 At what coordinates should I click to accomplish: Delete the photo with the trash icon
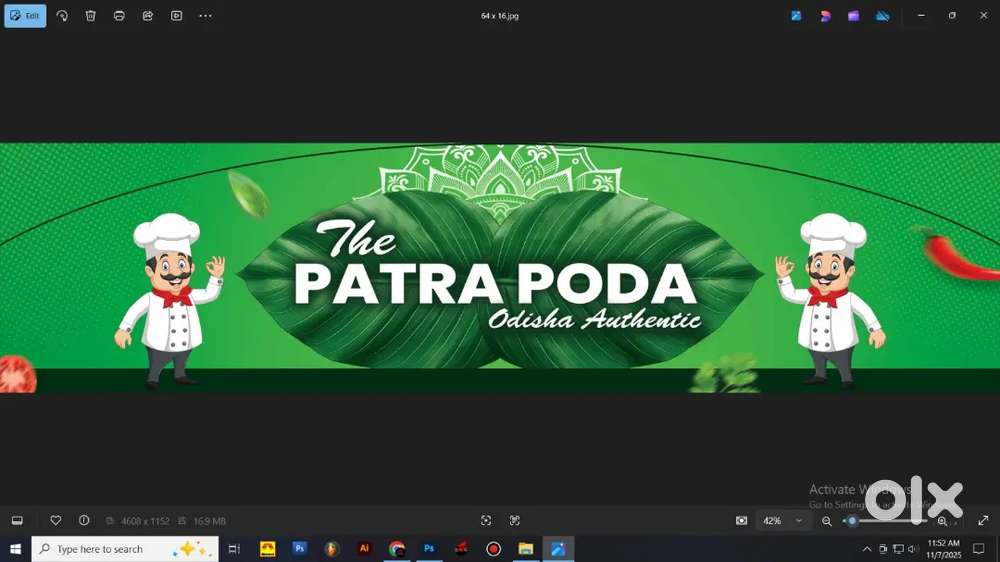click(91, 16)
